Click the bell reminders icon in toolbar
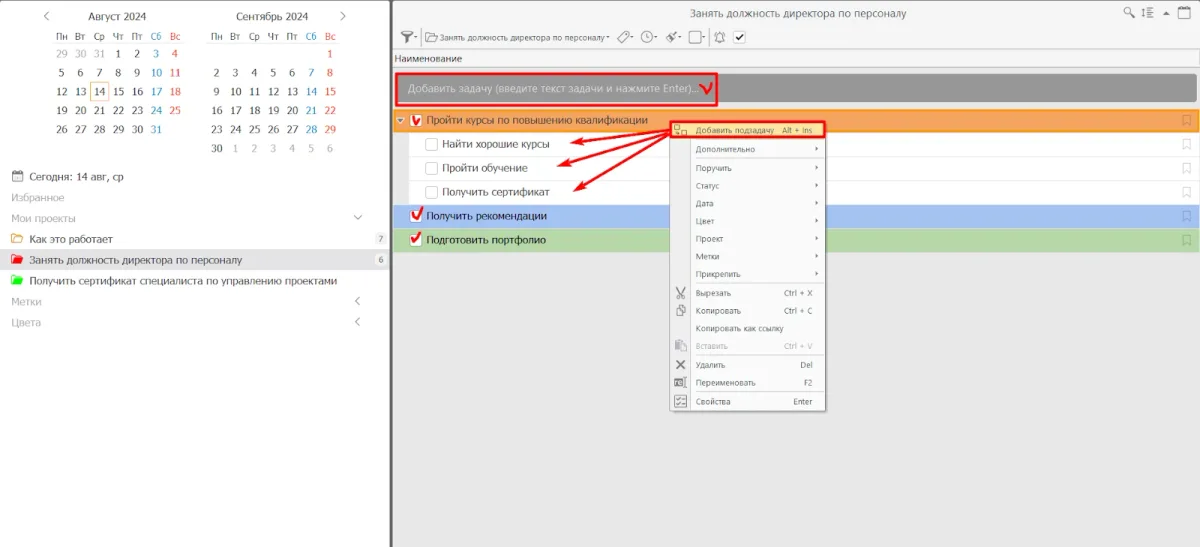The width and height of the screenshot is (1200, 547). pos(719,37)
